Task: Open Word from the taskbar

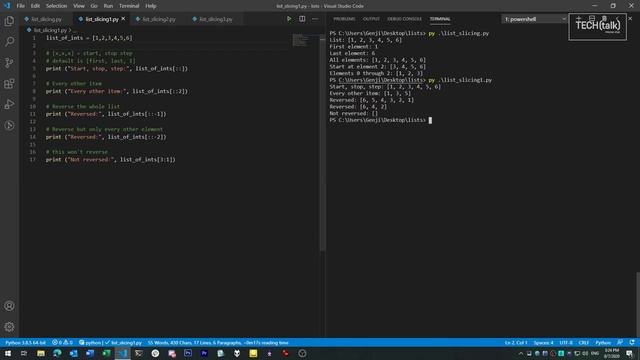Action: [90, 353]
